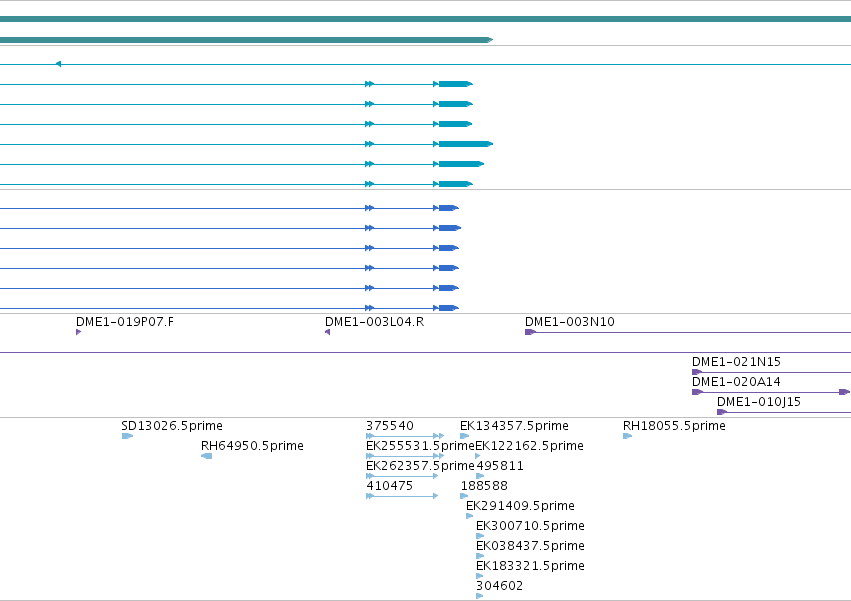Click the purple arrow glyph under DME1-019P07.F

point(79,332)
